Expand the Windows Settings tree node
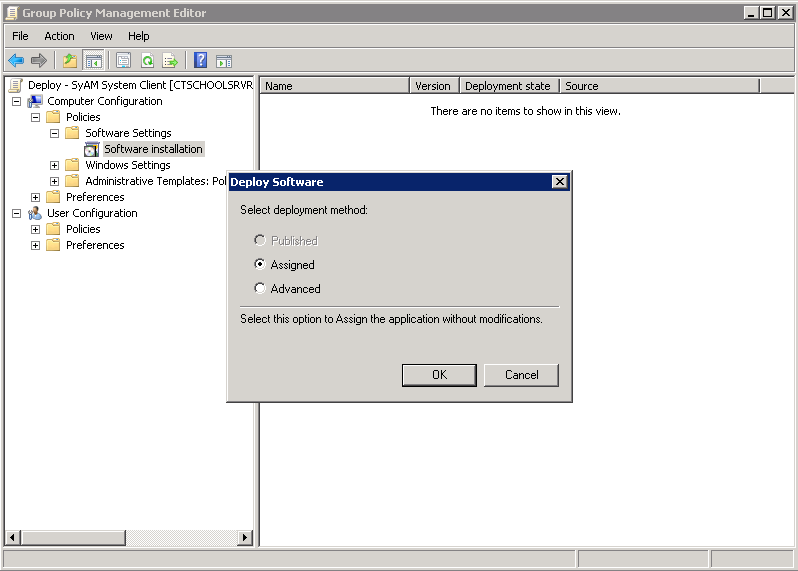 click(54, 165)
